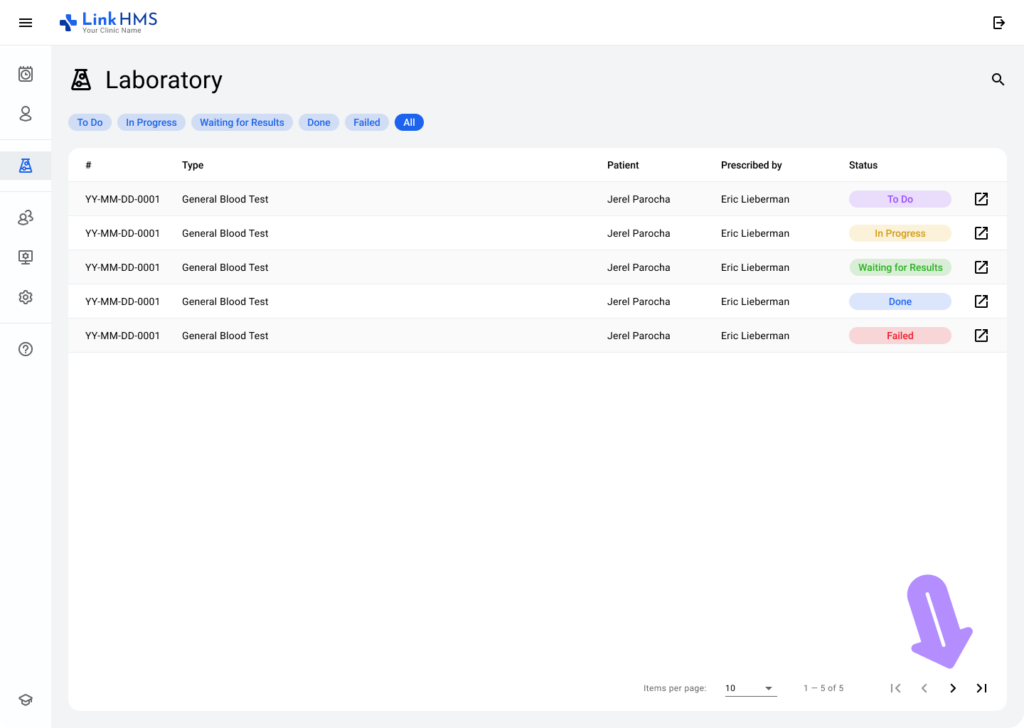Click Eric Lieberman in the Failed row
The width and height of the screenshot is (1024, 728).
click(x=755, y=336)
